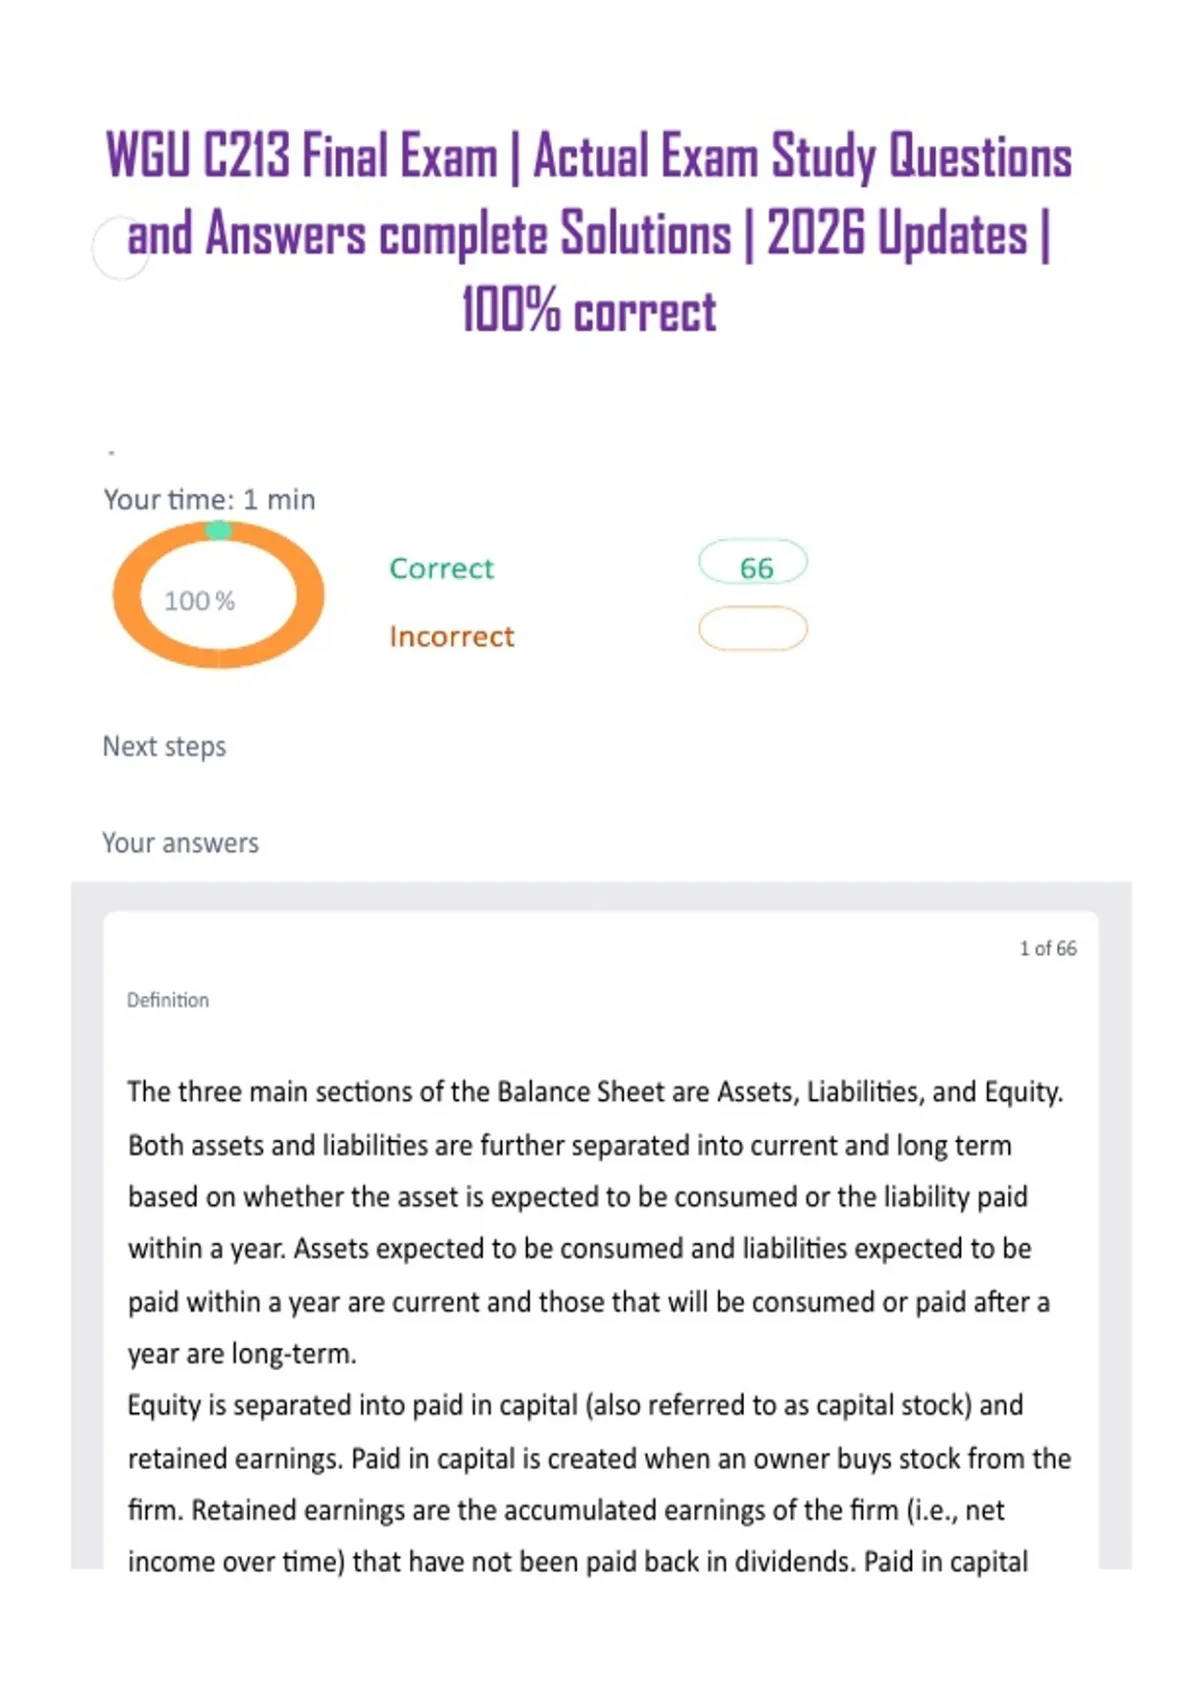Click the answer card white panel header
The image size is (1200, 1700).
click(x=601, y=970)
